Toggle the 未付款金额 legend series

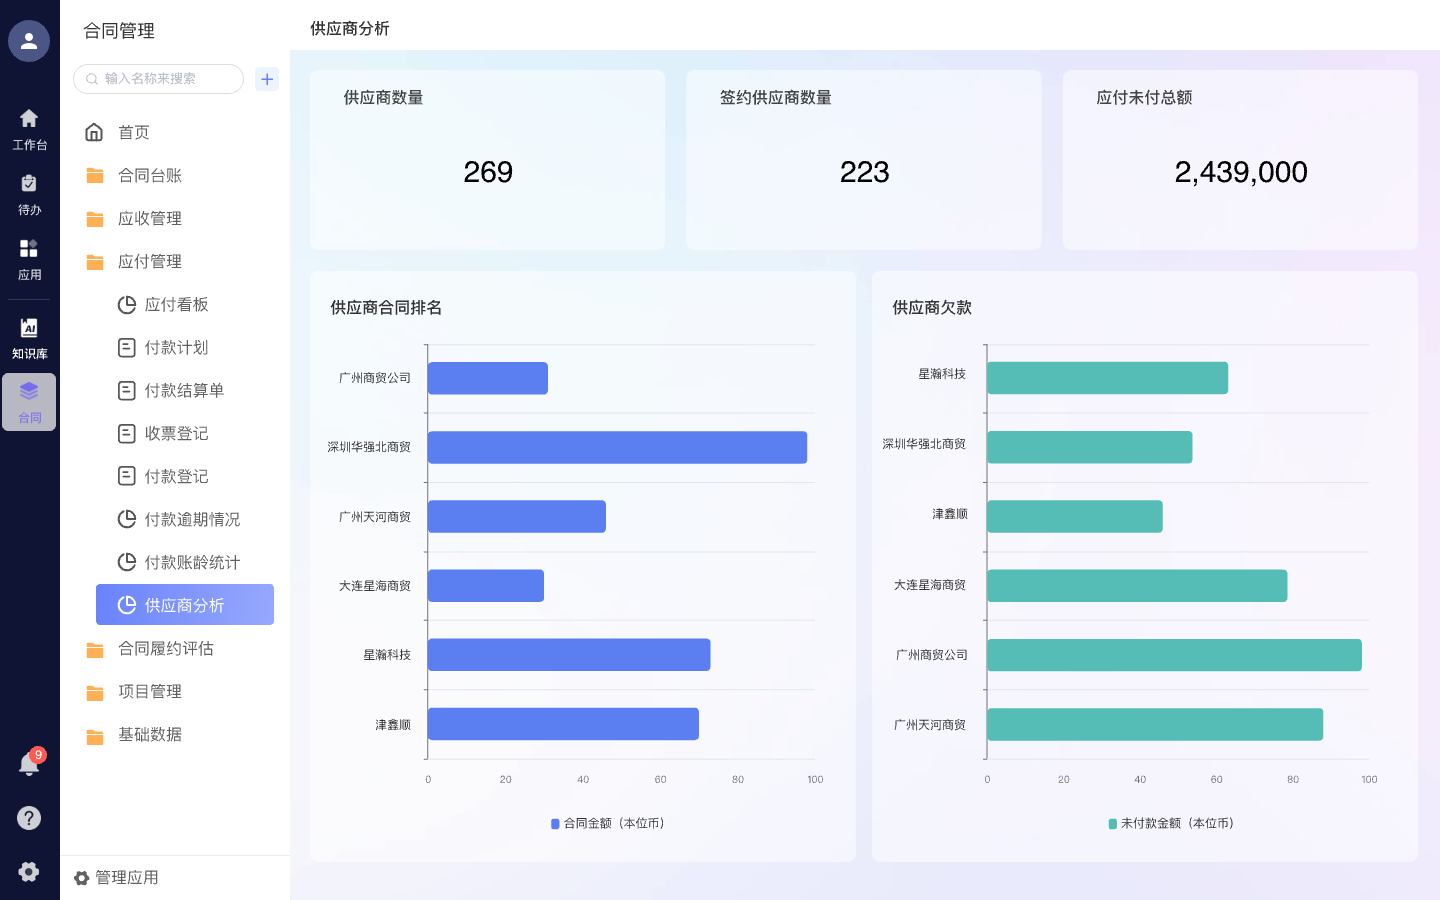[x=1171, y=823]
